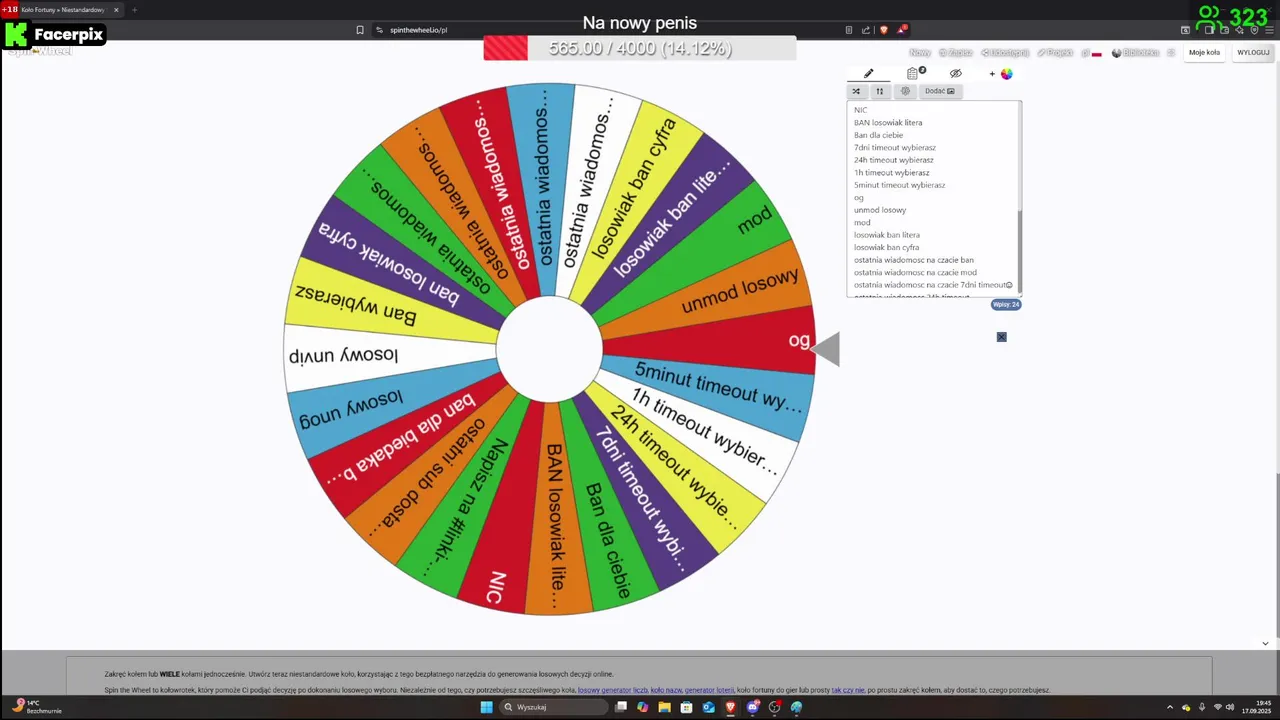Viewport: 1280px width, 720px height.
Task: Open Microsoft Store from the taskbar
Action: click(686, 707)
